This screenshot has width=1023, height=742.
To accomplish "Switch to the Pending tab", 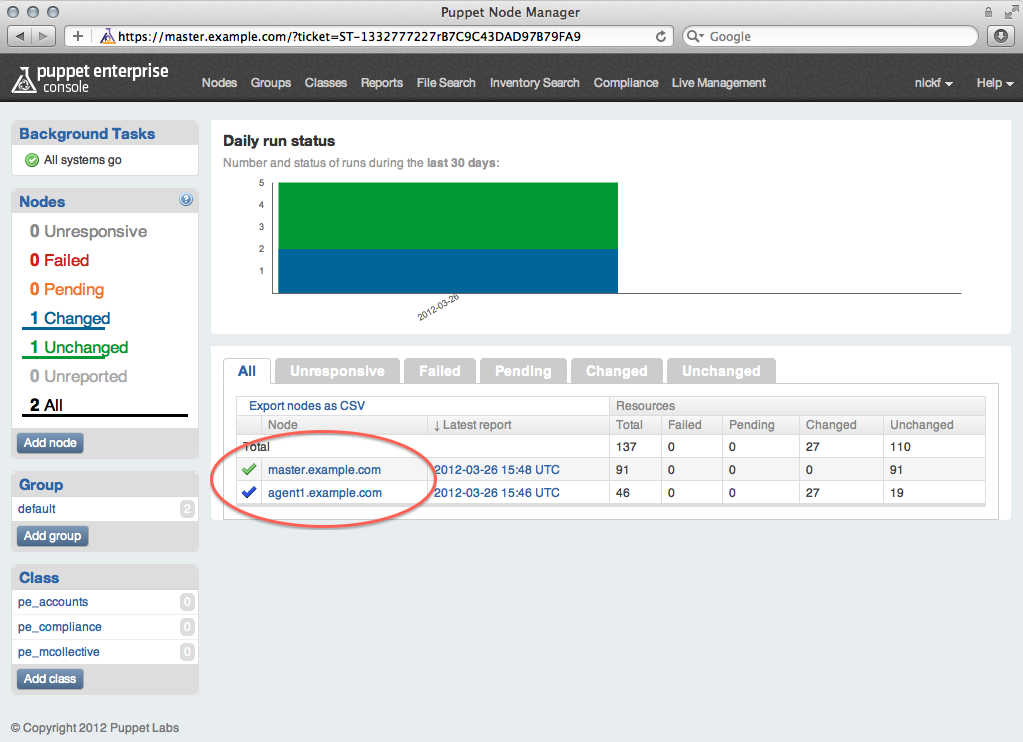I will [x=523, y=371].
